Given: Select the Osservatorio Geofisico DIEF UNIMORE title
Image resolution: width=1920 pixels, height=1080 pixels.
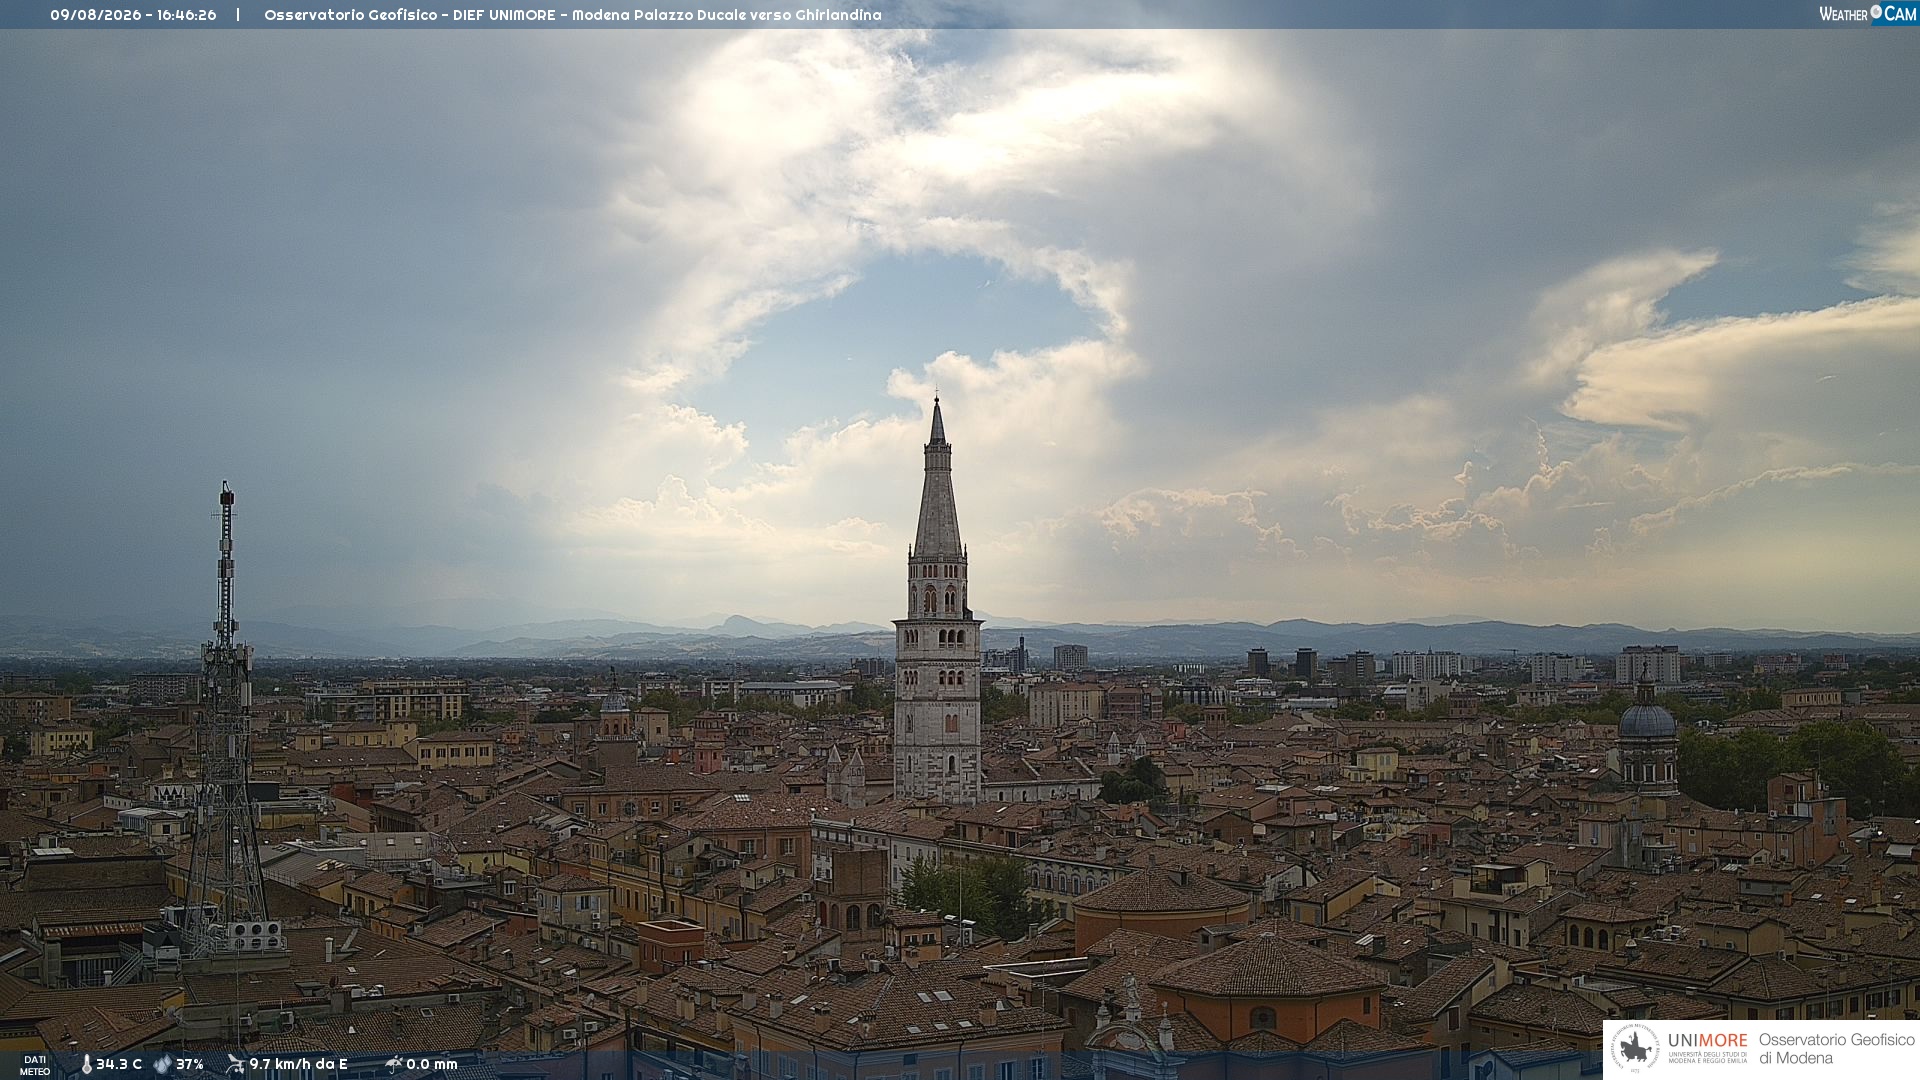Looking at the screenshot, I should click(x=572, y=15).
